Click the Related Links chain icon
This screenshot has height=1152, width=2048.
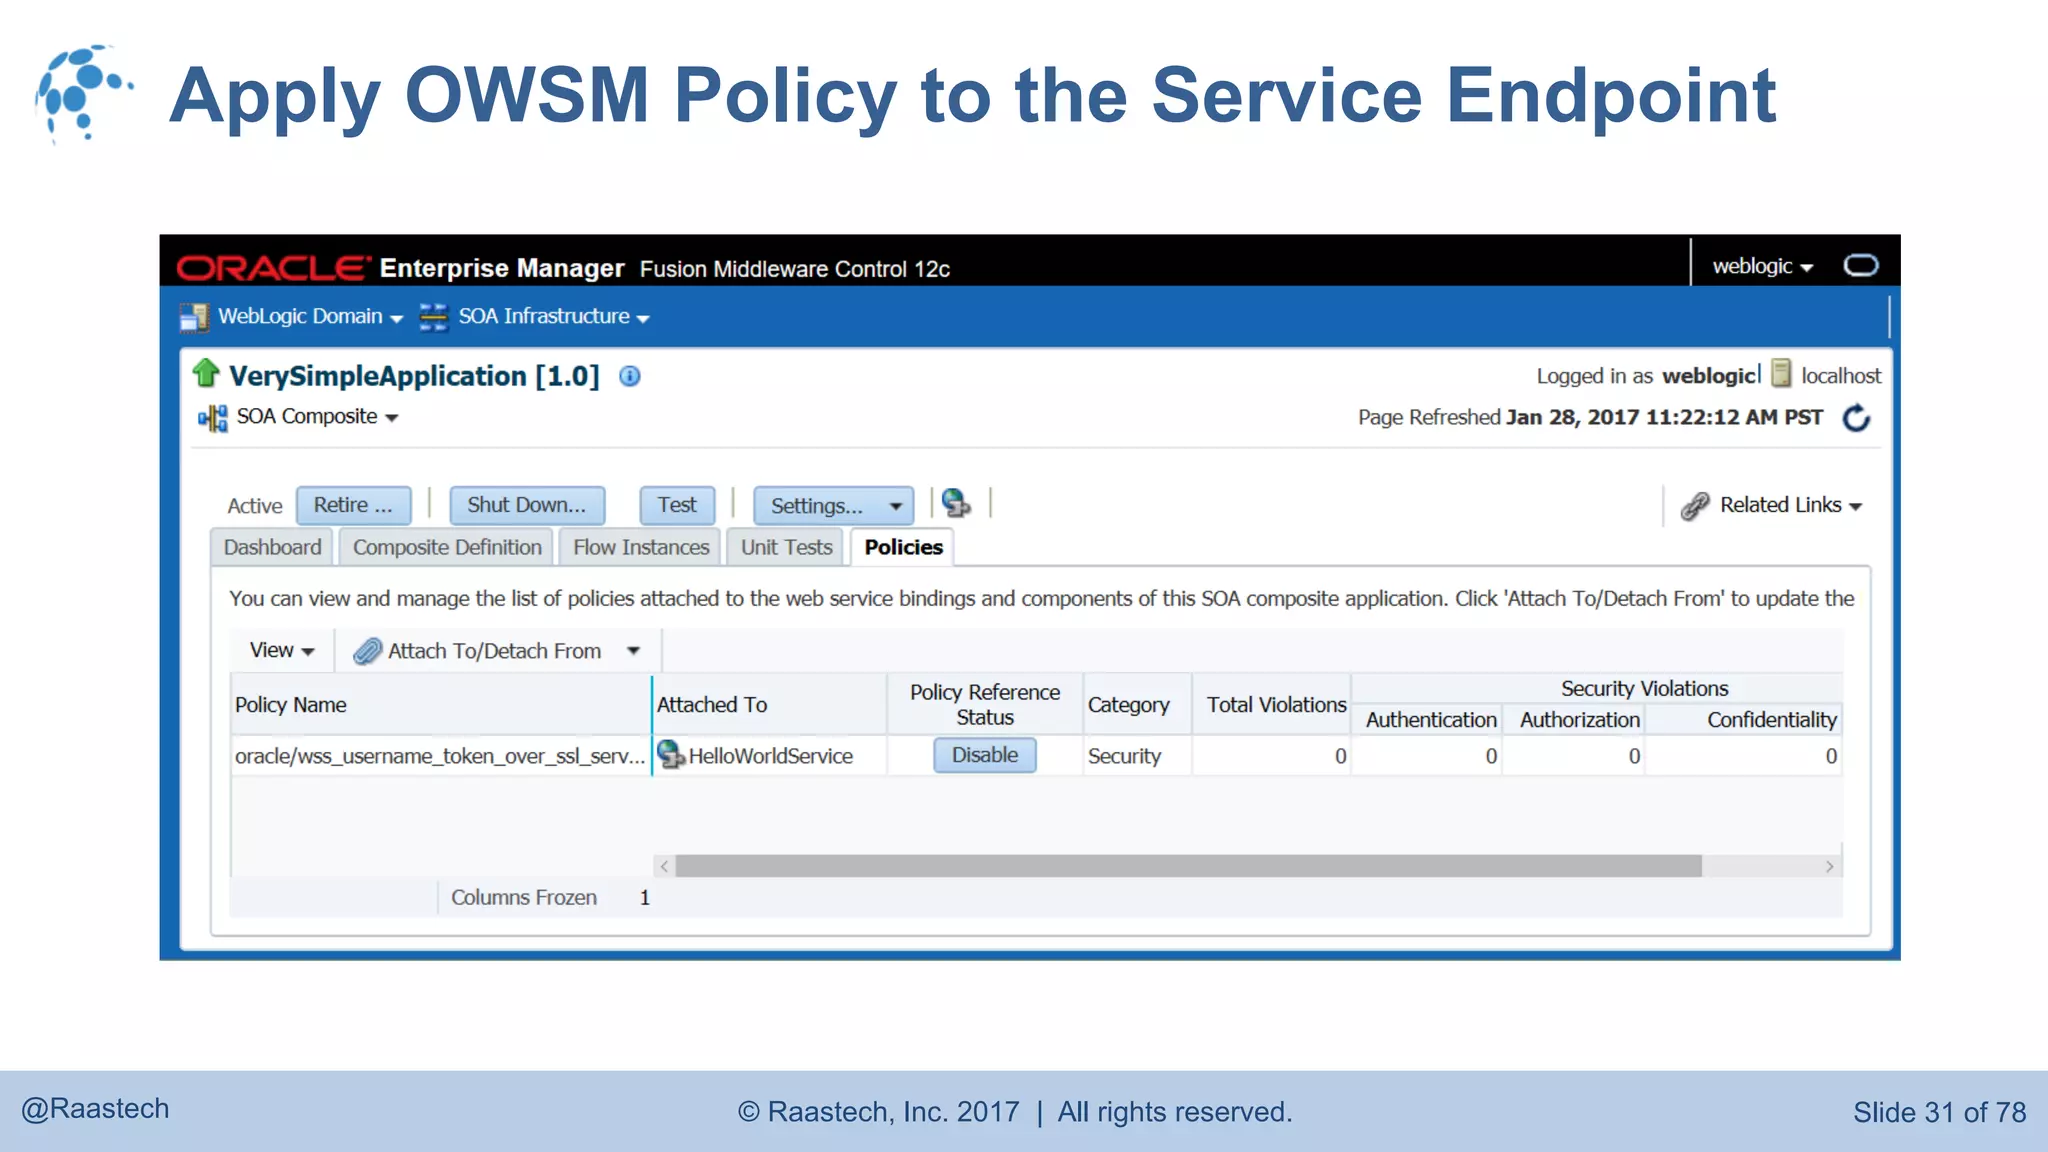tap(1695, 506)
